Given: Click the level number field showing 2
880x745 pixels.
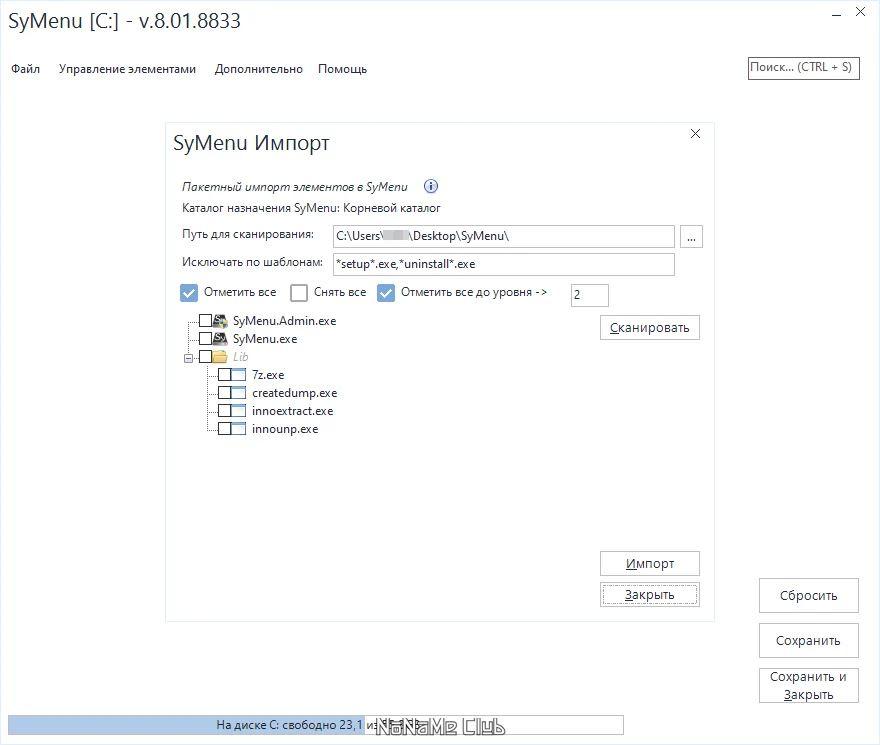Looking at the screenshot, I should click(x=590, y=295).
